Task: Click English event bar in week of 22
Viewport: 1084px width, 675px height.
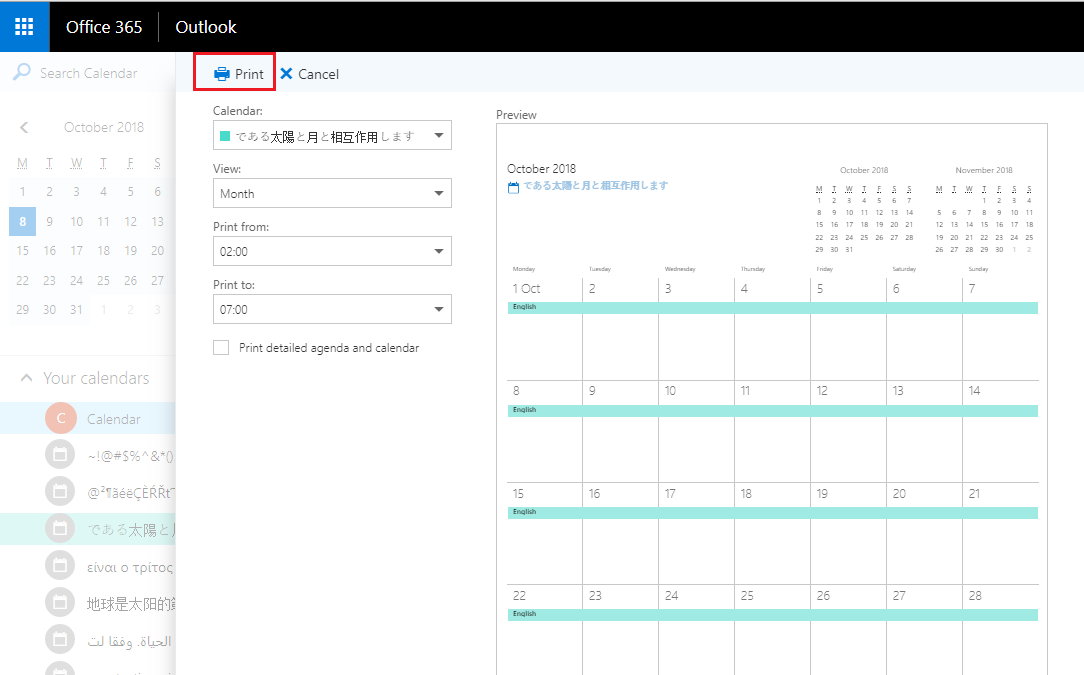Action: point(772,615)
